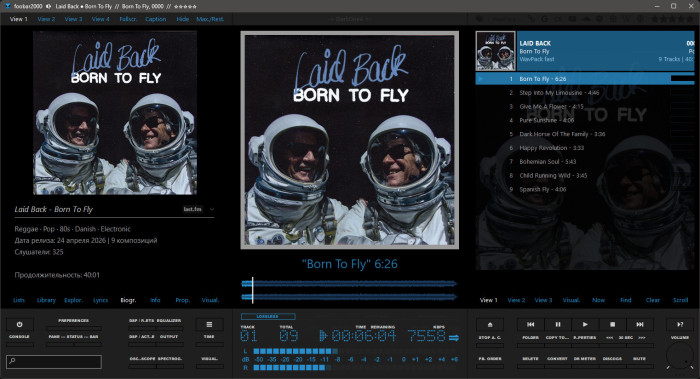
Task: Skip to the previous track
Action: [530, 325]
